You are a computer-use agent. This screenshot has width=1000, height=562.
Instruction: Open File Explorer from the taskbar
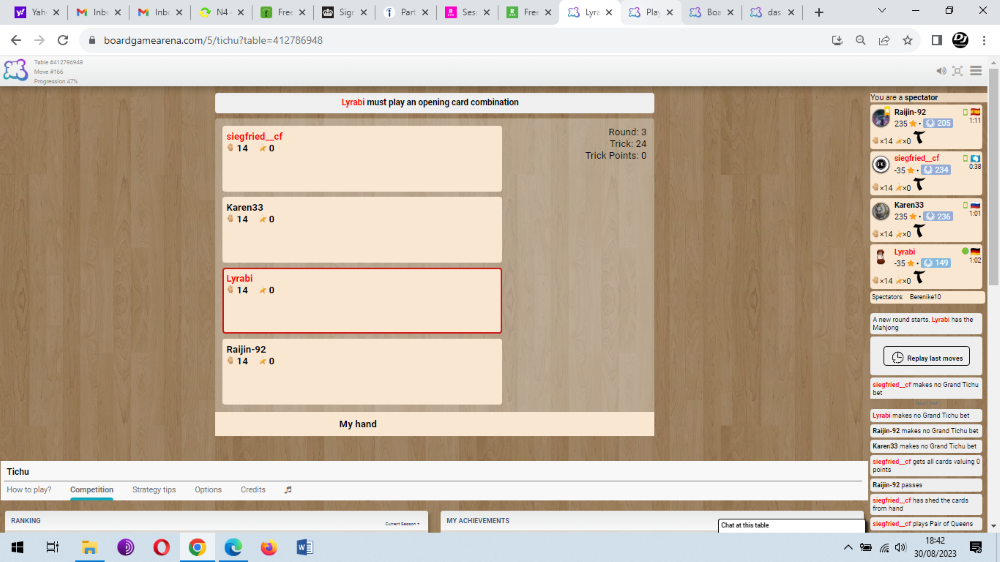89,547
